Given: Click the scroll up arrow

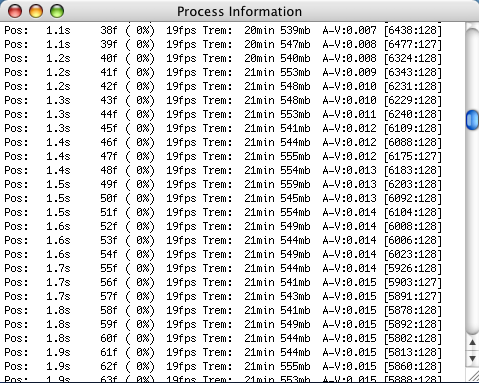Looking at the screenshot, I should coord(472,342).
